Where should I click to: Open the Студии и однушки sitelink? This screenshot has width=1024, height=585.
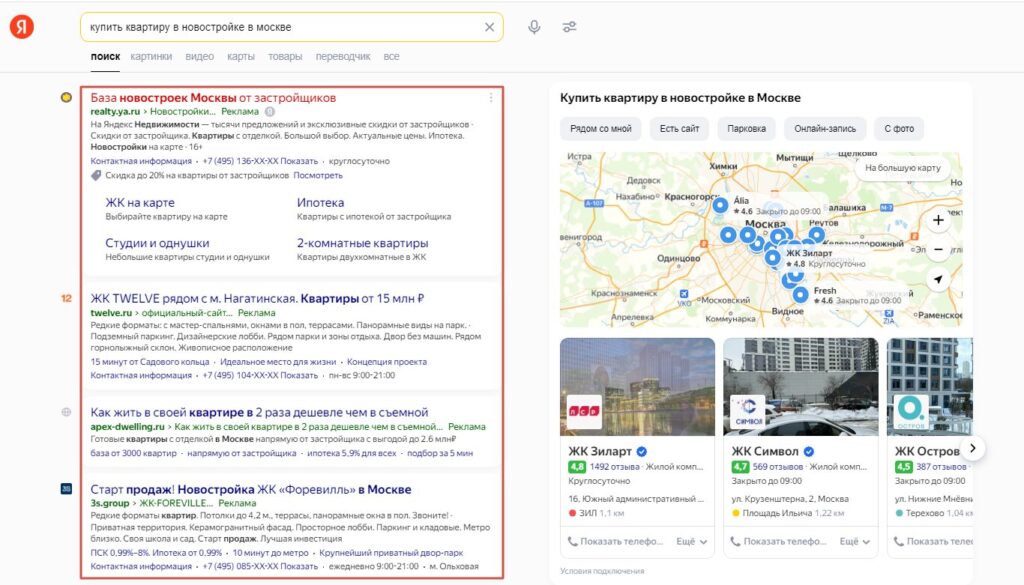coord(157,243)
